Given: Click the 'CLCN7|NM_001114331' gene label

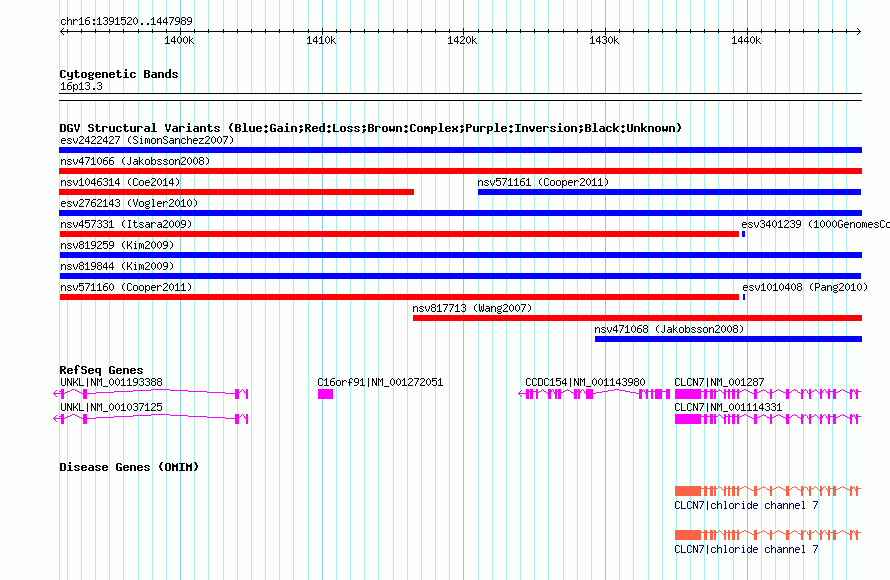Looking at the screenshot, I should (x=728, y=407).
